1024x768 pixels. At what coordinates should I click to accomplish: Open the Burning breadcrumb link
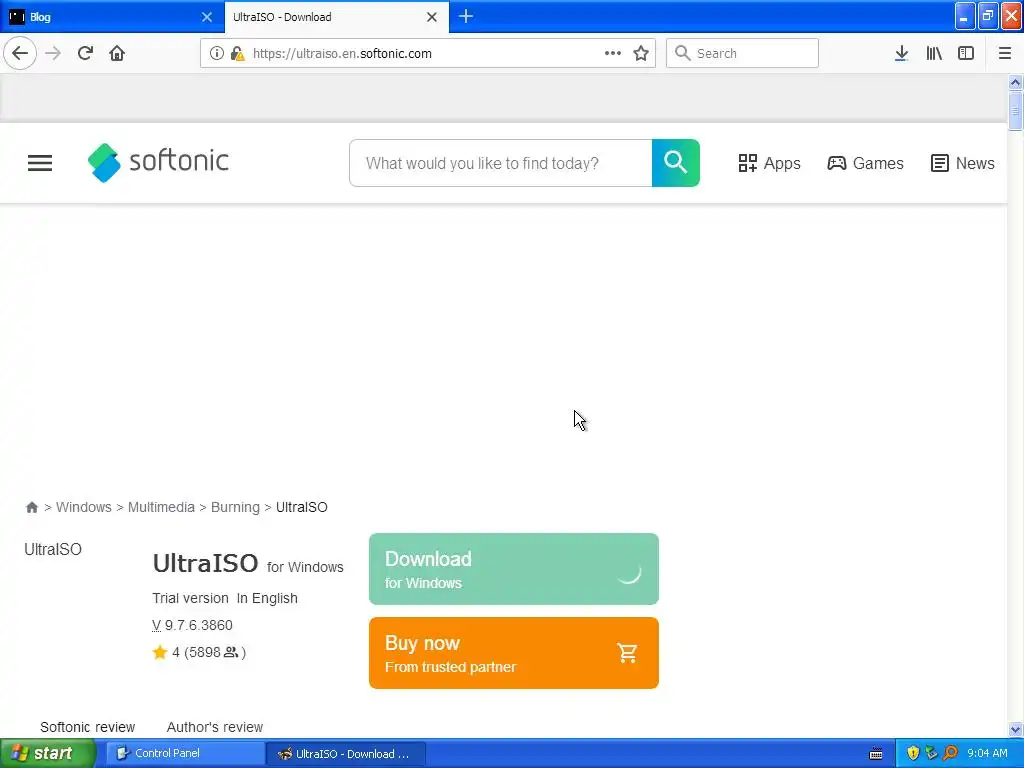point(235,507)
